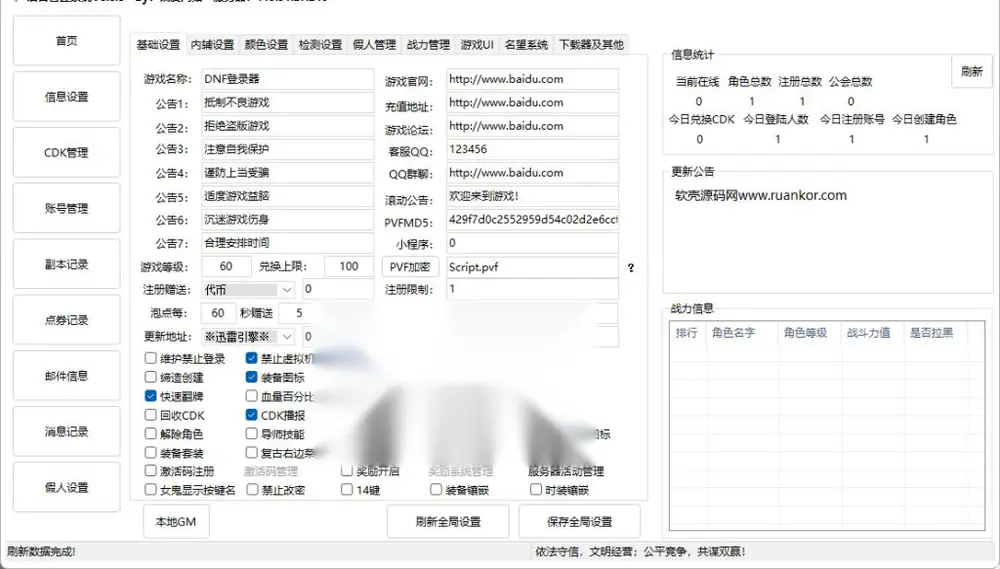Click into the Script.pvf filename field
The width and height of the screenshot is (1000, 569).
point(533,267)
